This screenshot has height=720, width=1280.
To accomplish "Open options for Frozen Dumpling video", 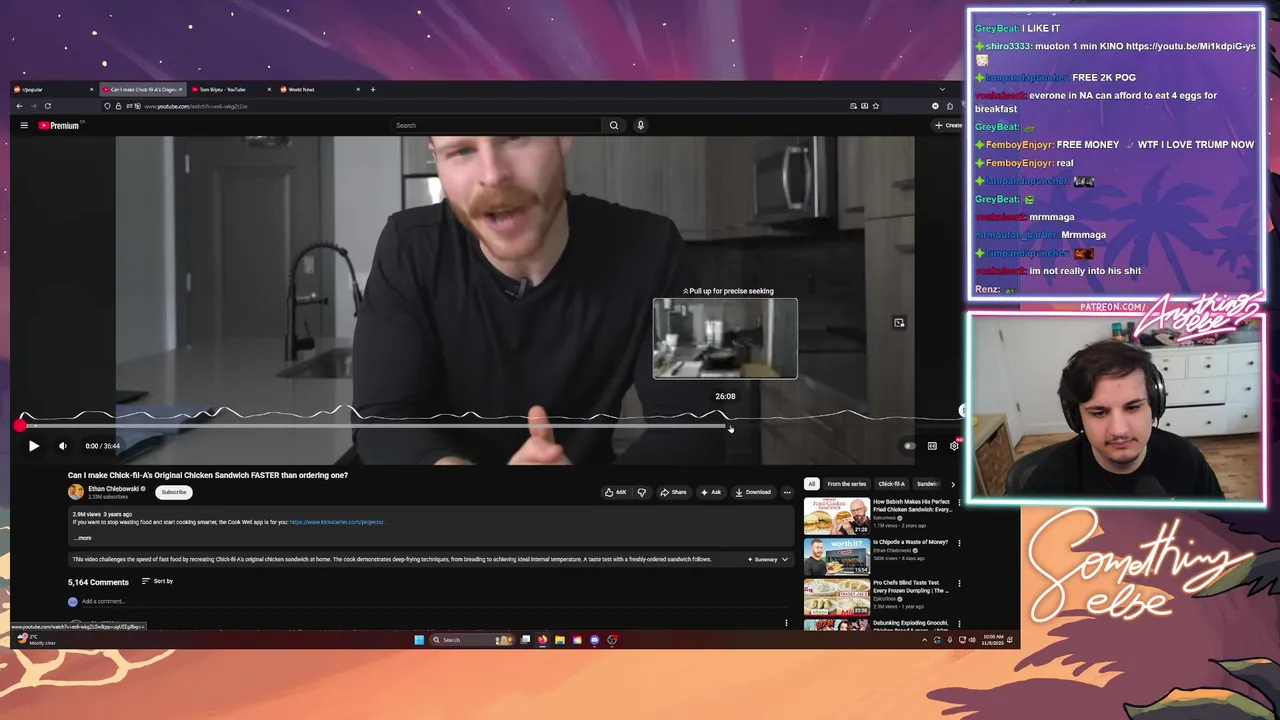I will pos(959,584).
